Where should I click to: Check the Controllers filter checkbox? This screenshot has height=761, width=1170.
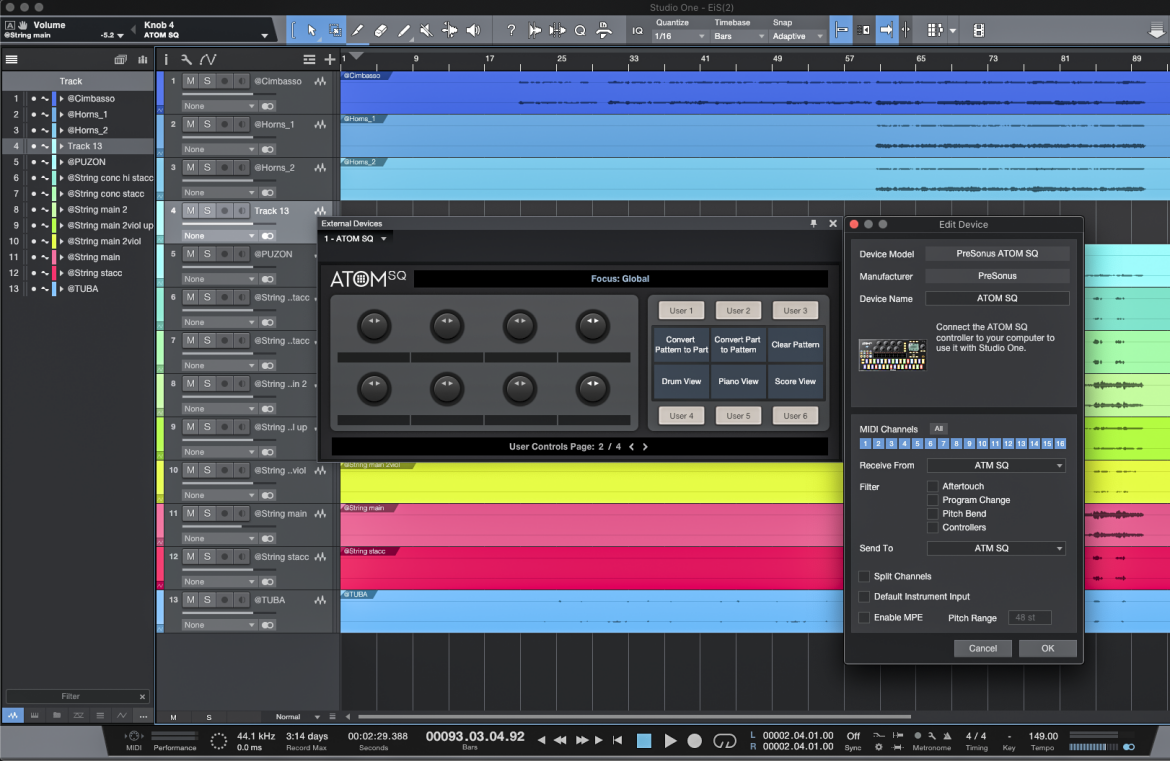(933, 528)
